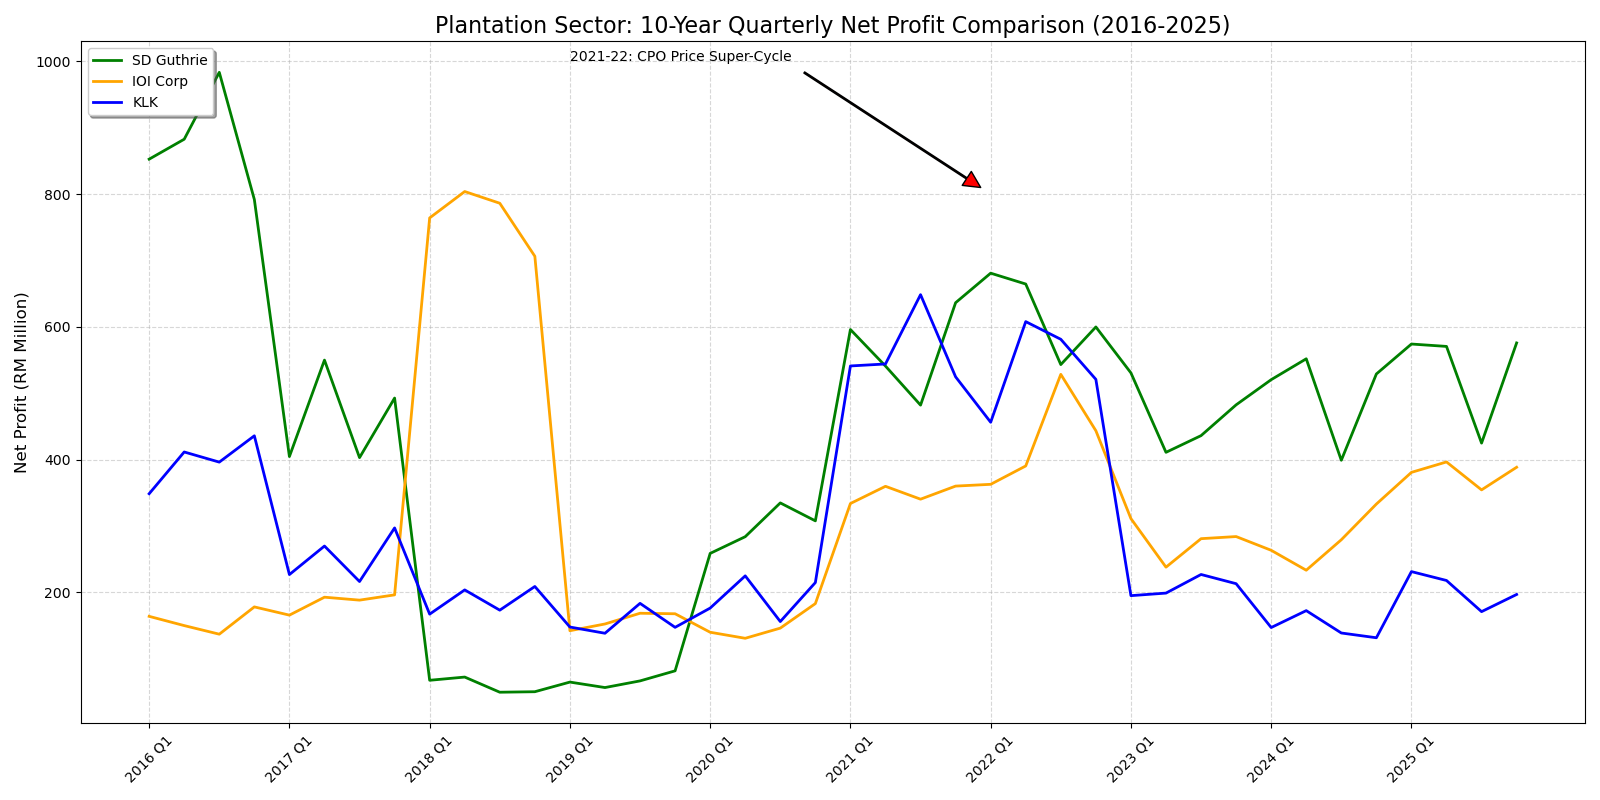Click the chart title text
This screenshot has height=800, width=1600.
point(832,25)
